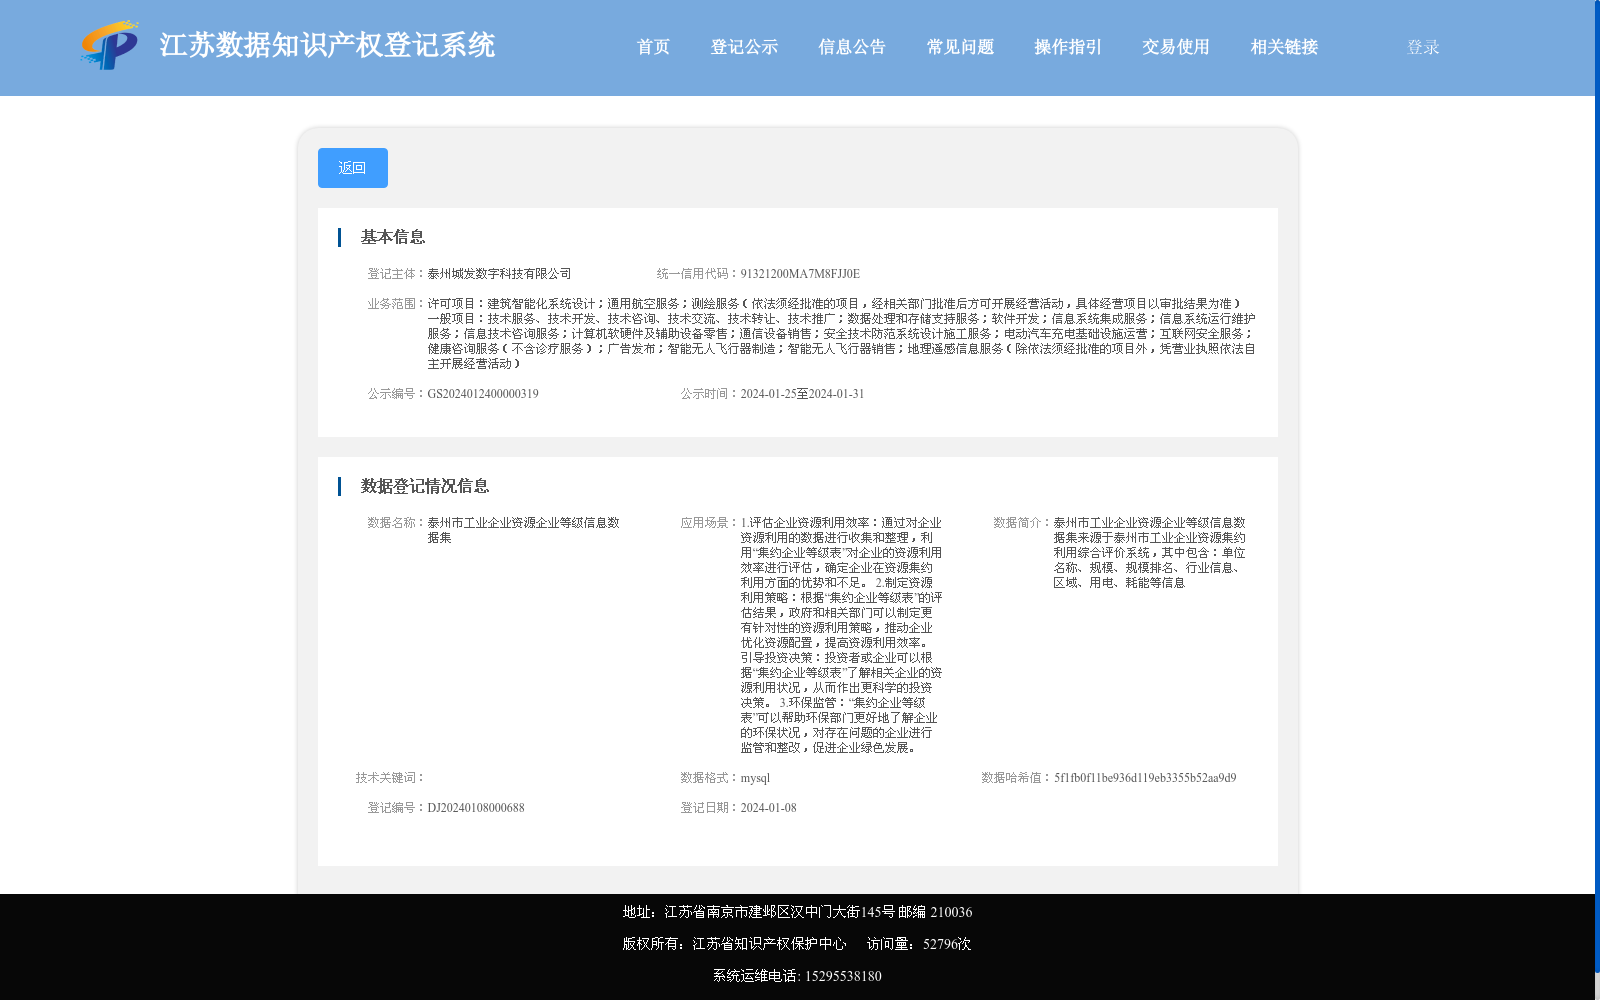Click the 技术关键词 label
This screenshot has width=1600, height=1000.
[391, 778]
